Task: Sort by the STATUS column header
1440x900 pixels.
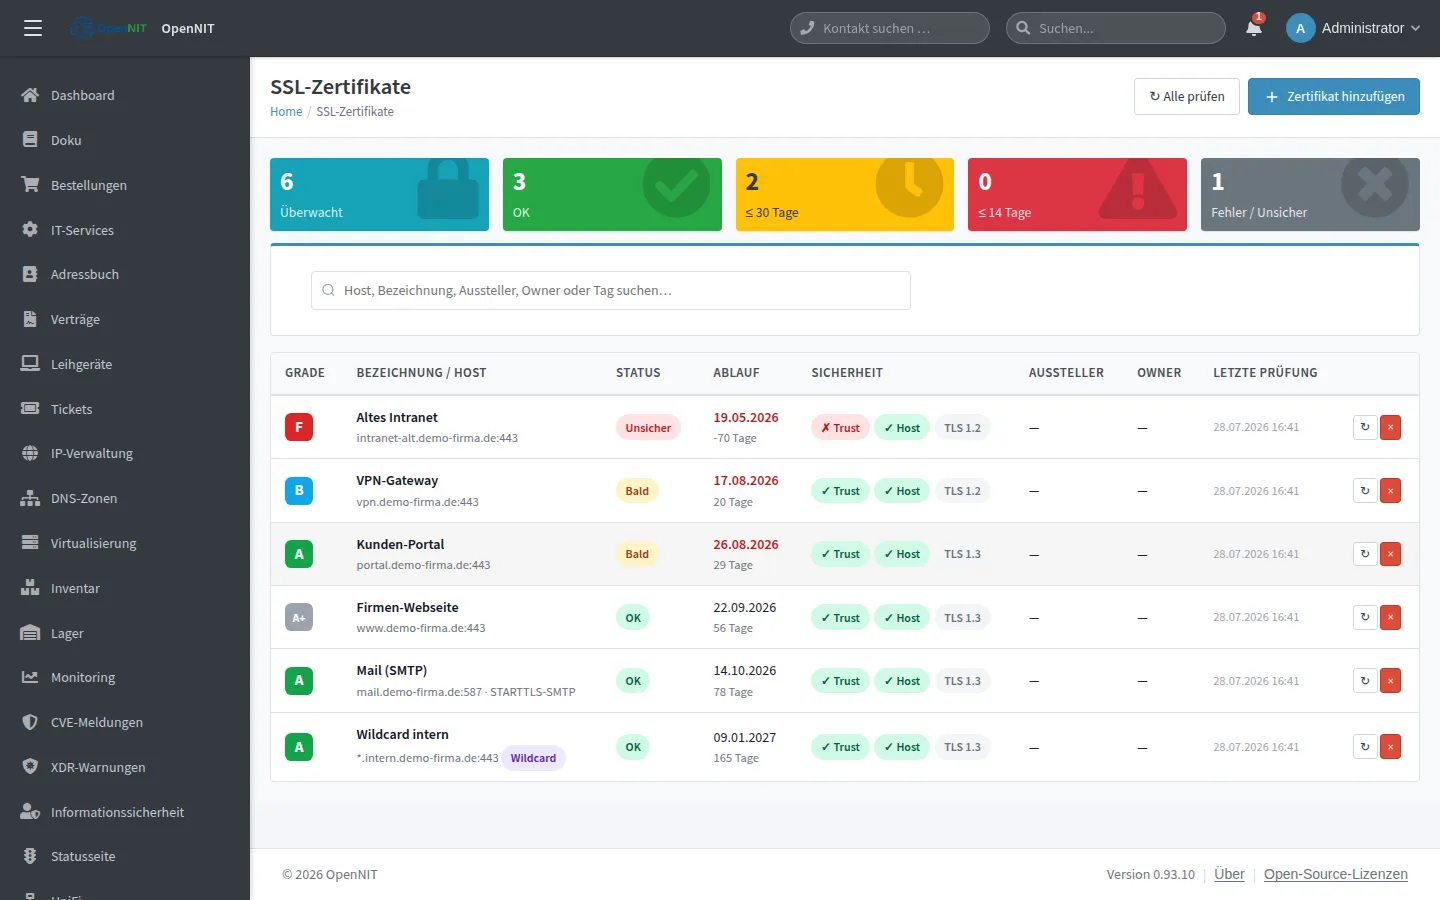Action: click(x=638, y=373)
